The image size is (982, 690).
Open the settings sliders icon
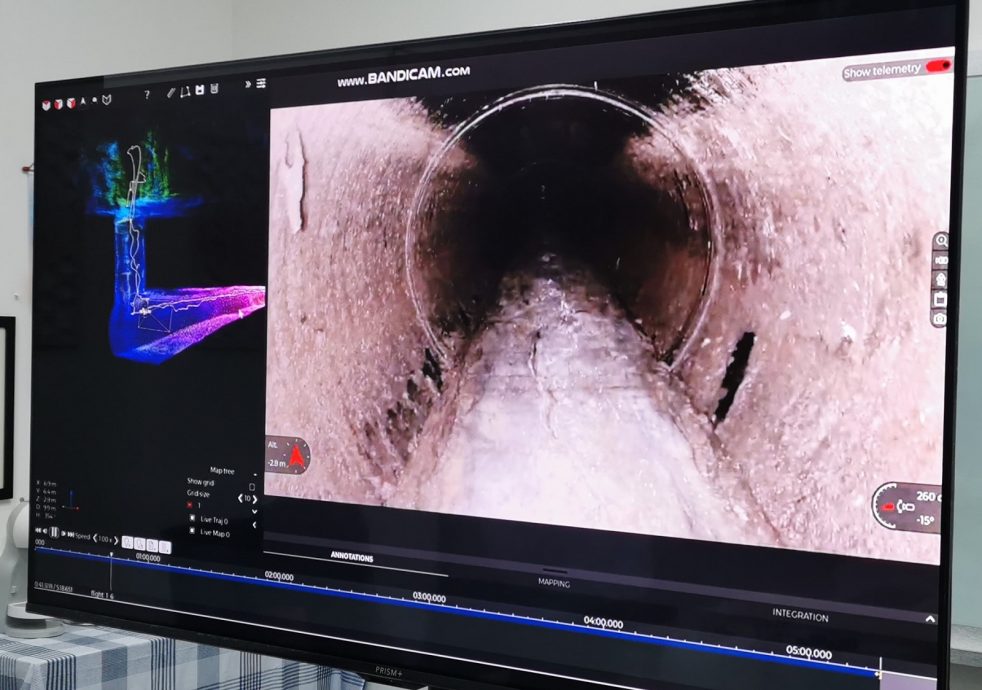pyautogui.click(x=261, y=83)
